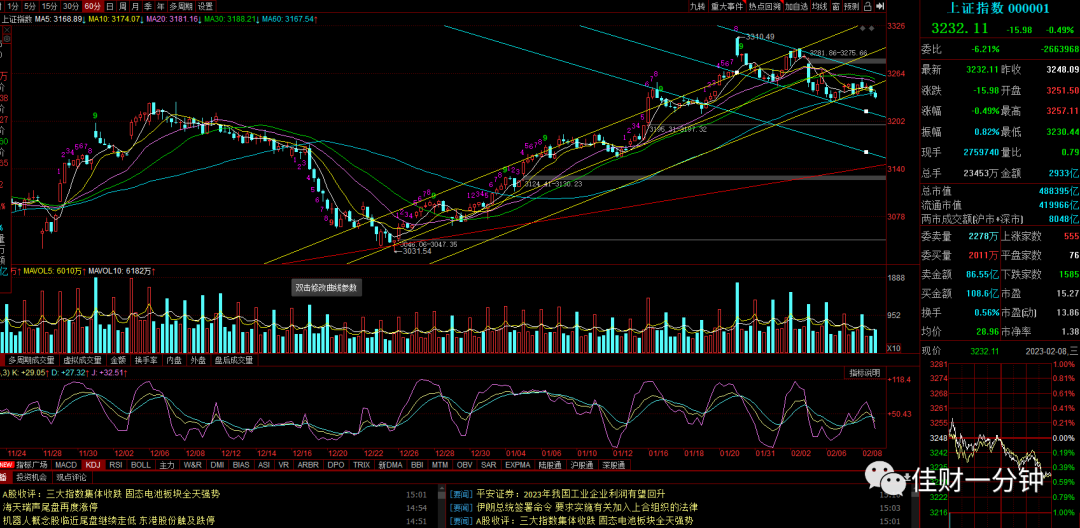Switch to 5分 chart period
The image size is (1080, 528).
pyautogui.click(x=30, y=6)
